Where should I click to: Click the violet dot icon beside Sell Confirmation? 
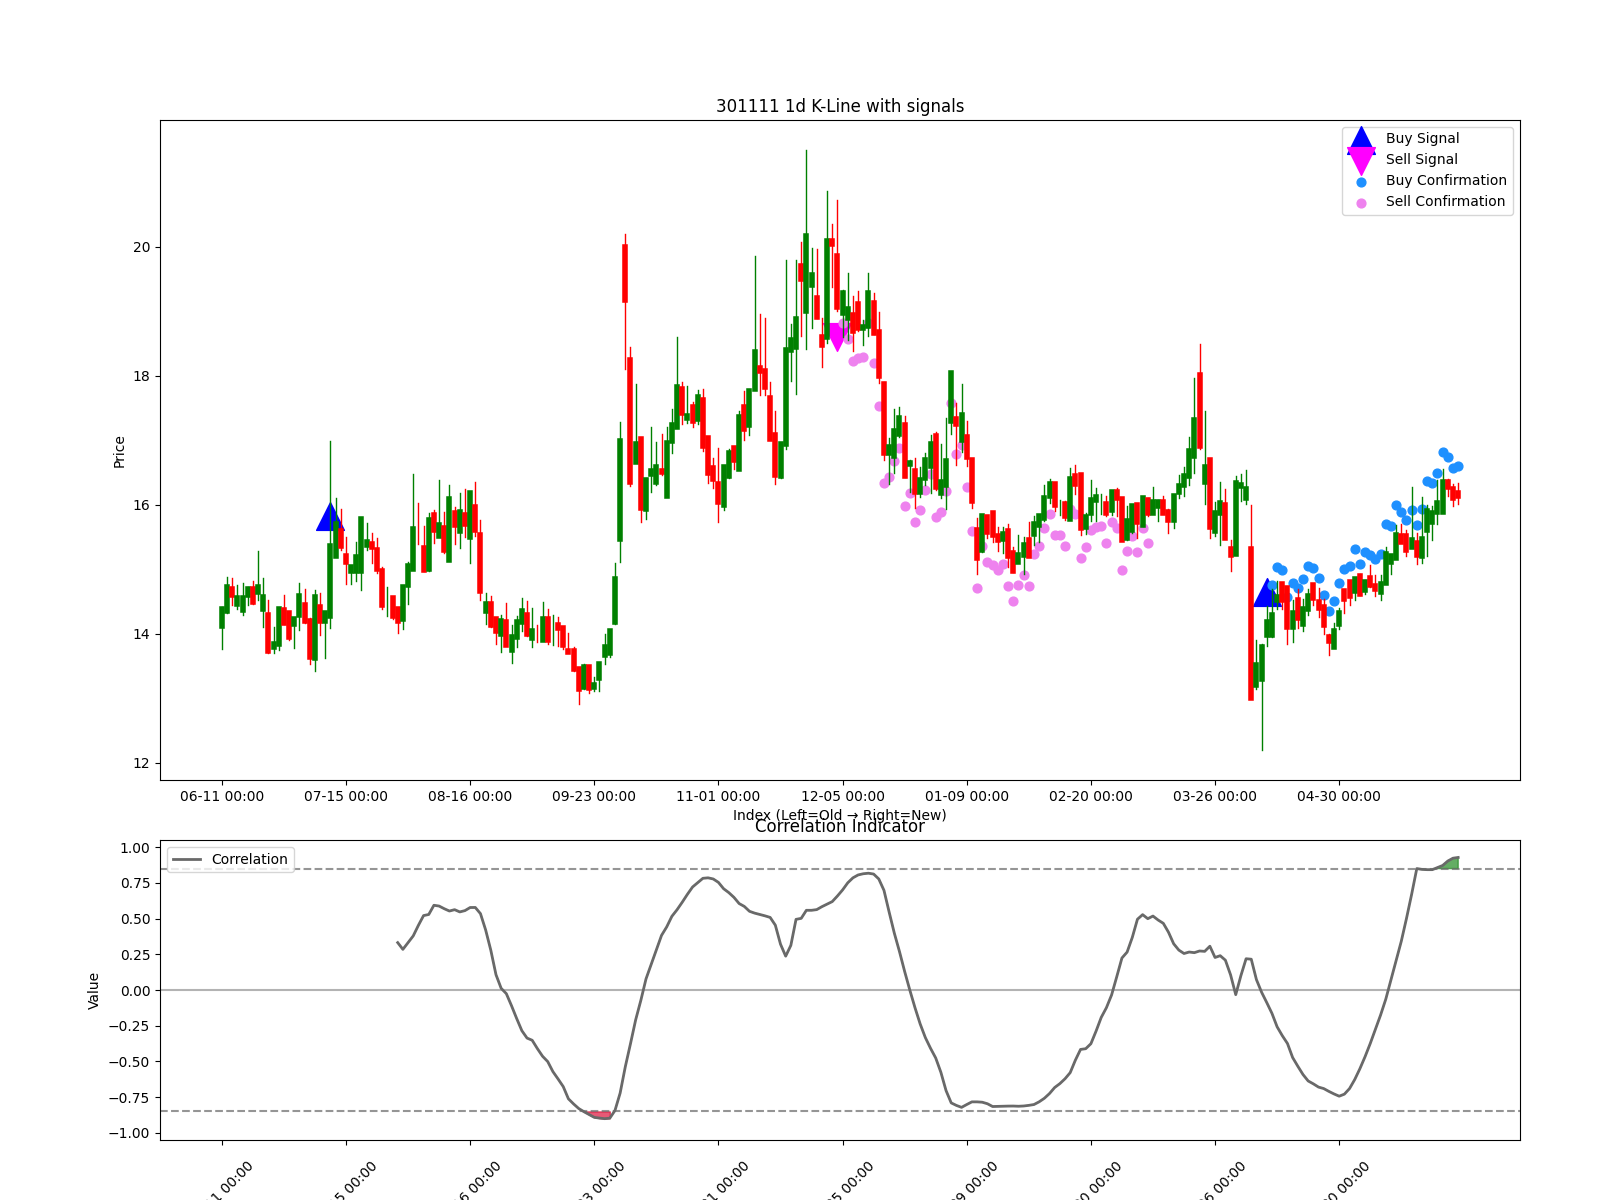point(1361,203)
